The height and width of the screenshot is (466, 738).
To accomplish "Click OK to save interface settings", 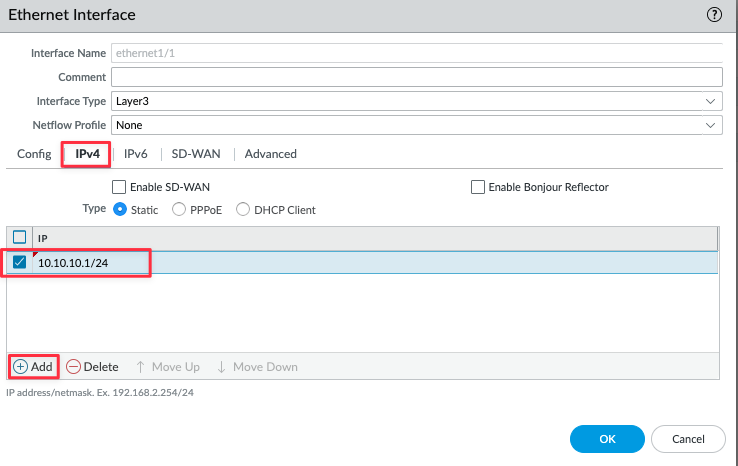I will point(607,439).
